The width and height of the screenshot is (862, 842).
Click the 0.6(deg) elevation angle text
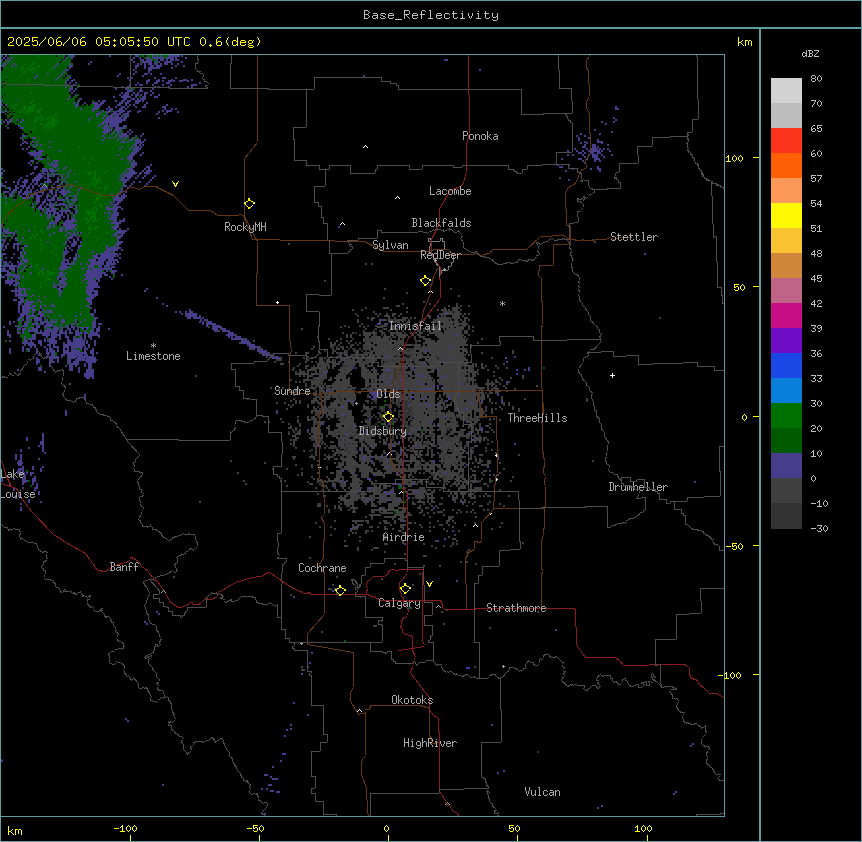pyautogui.click(x=230, y=42)
